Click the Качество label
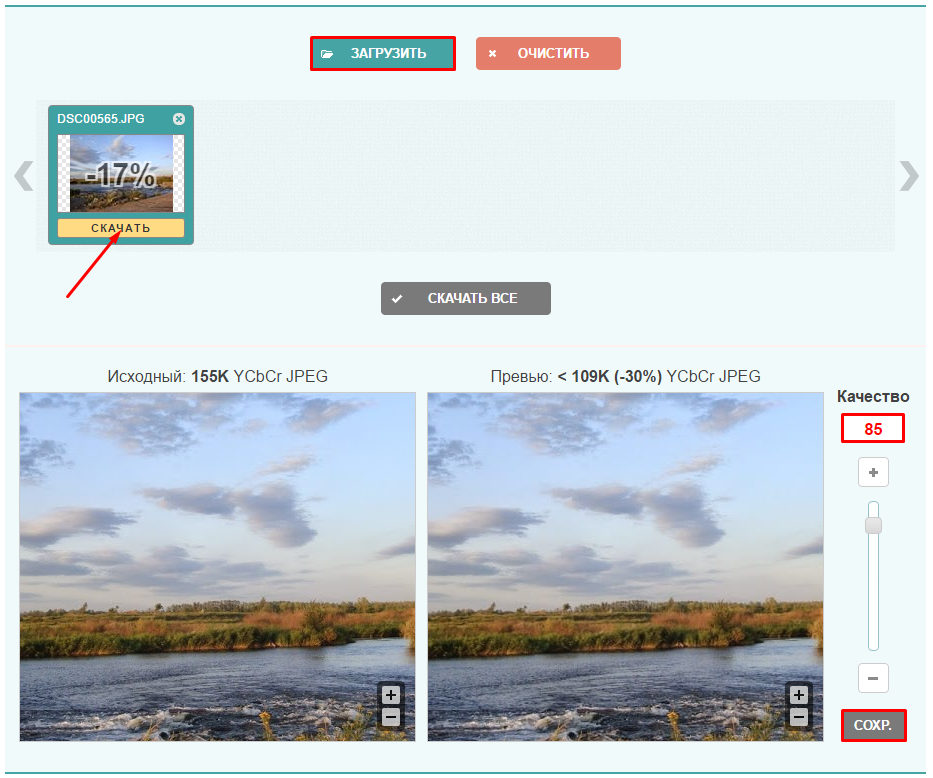The image size is (933, 778). (x=873, y=396)
